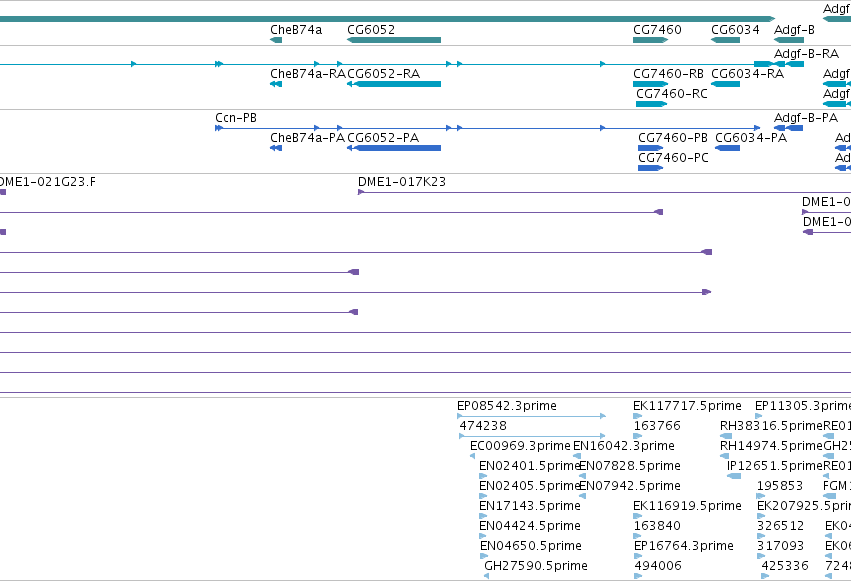
Task: Select the EP16764.3prime EST label
Action: 684,546
